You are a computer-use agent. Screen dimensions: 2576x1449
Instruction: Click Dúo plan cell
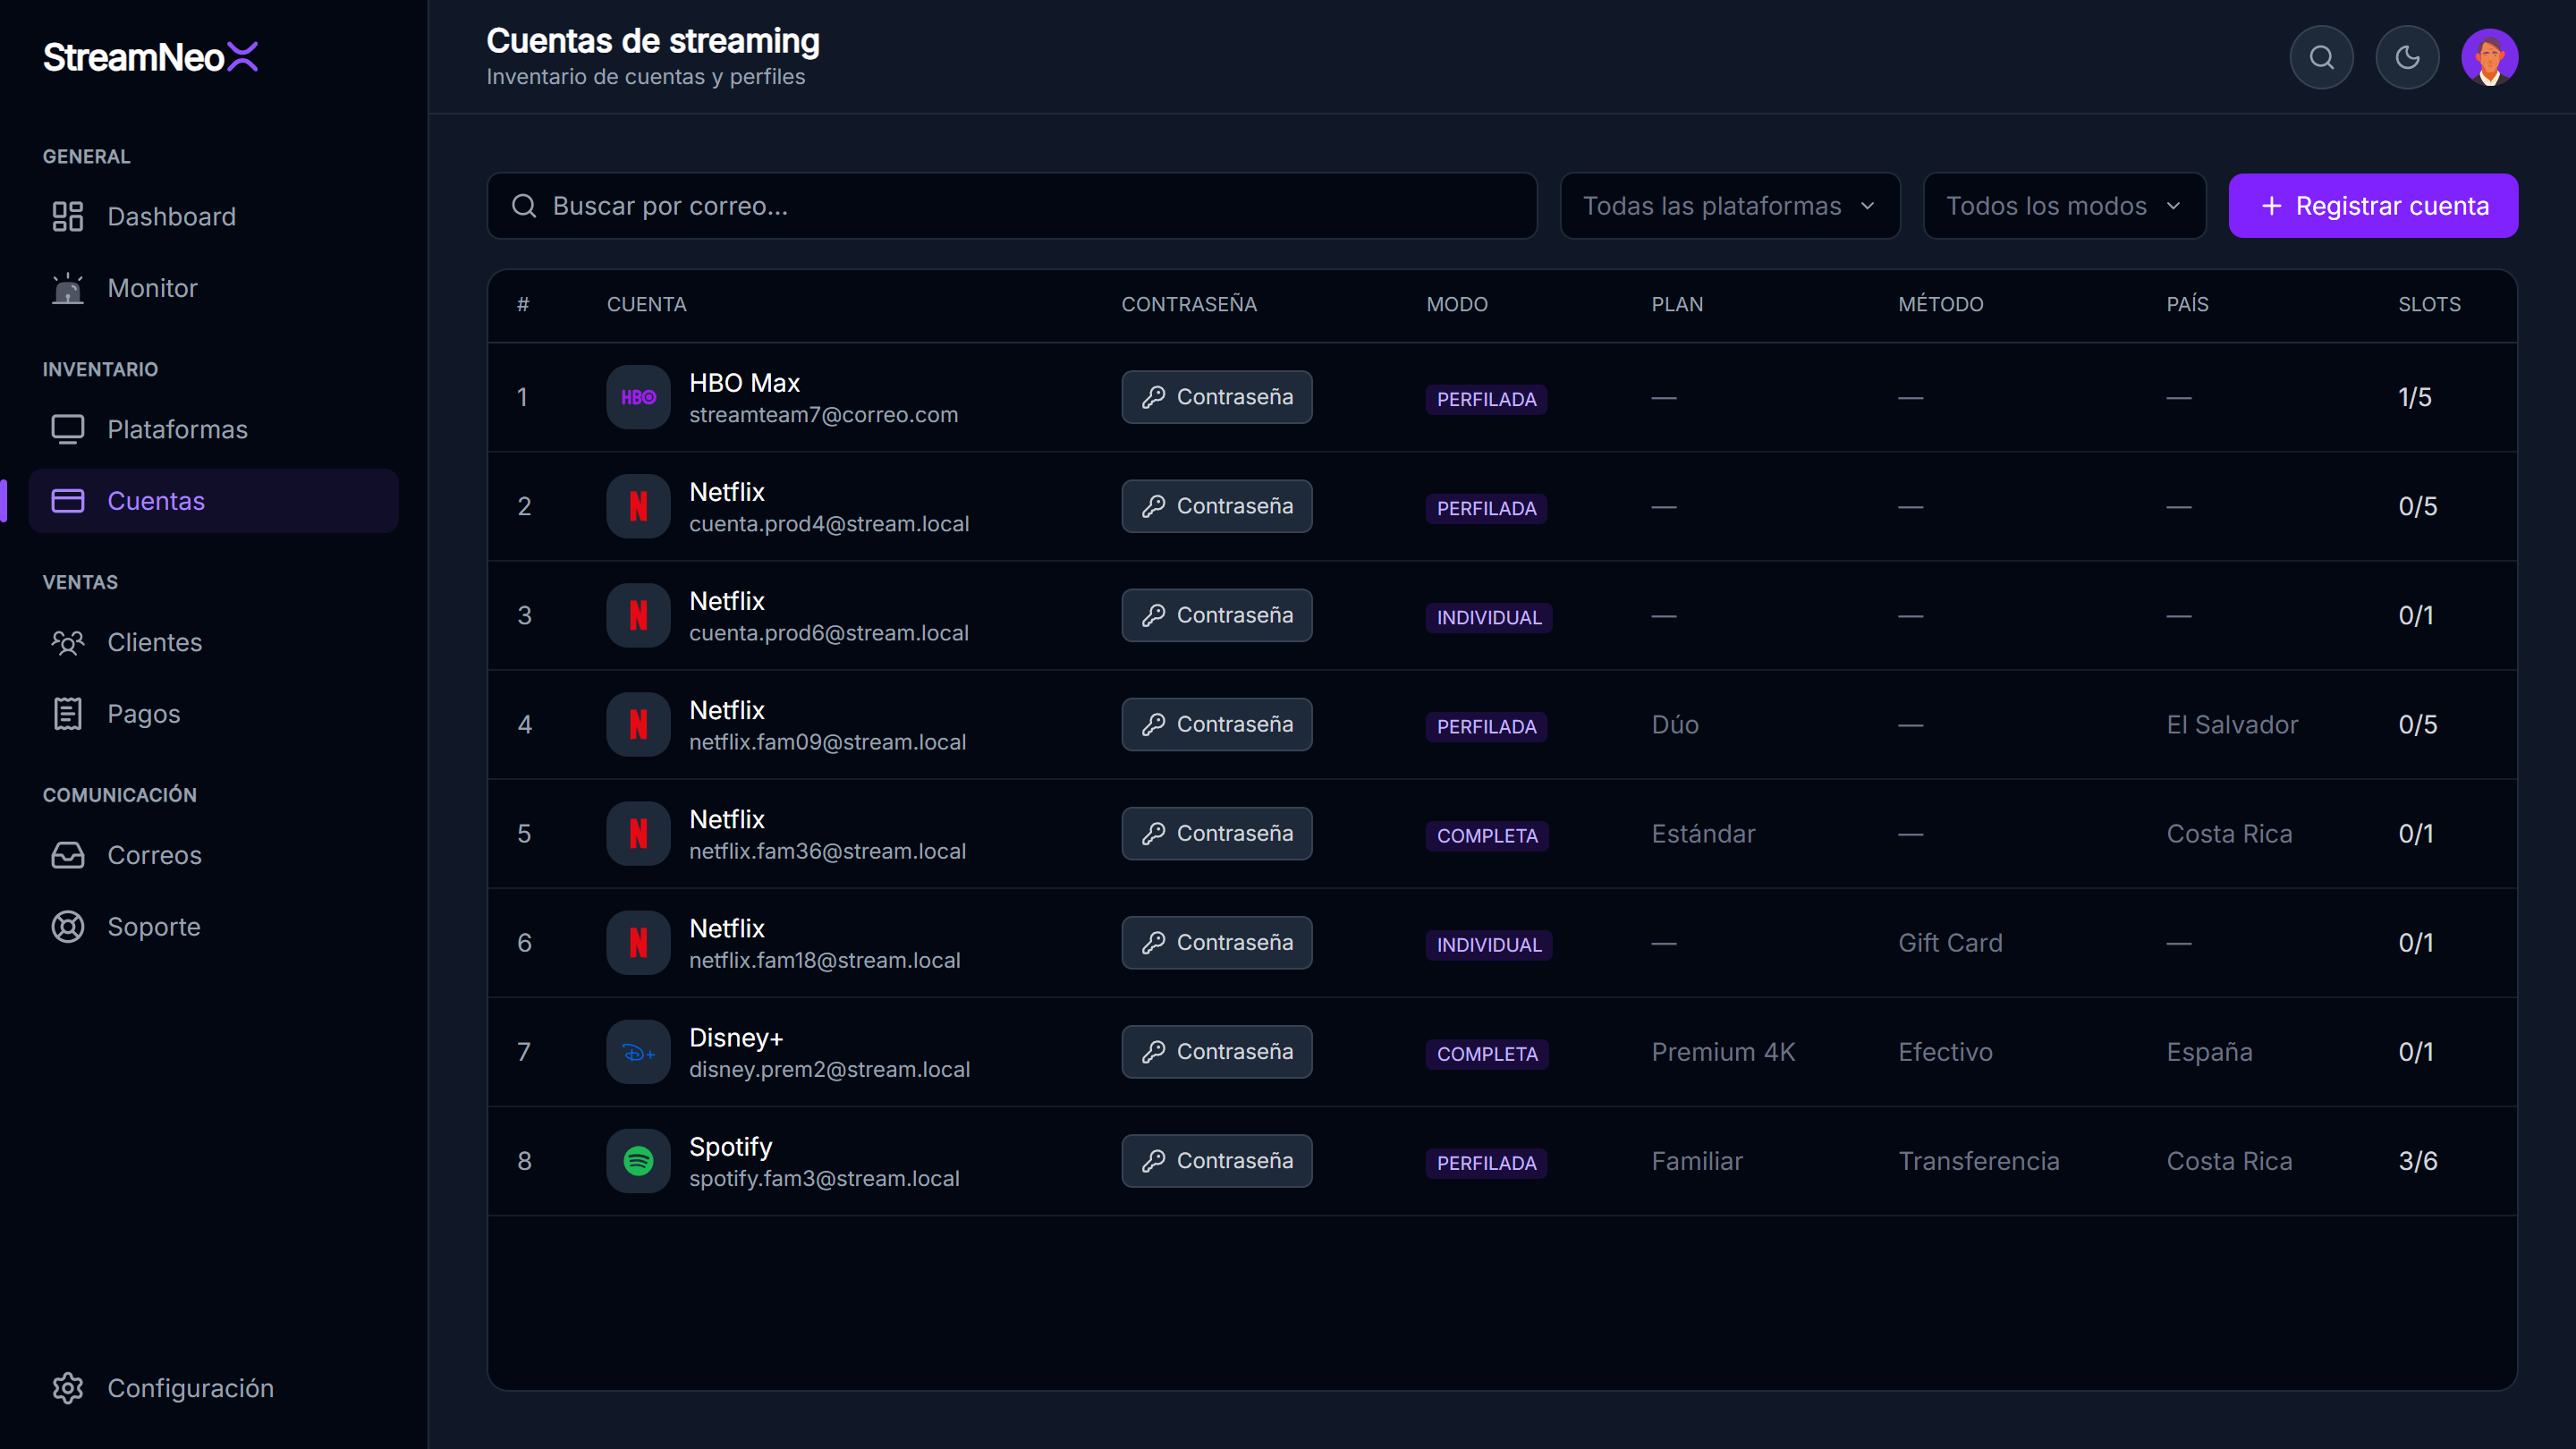point(1675,725)
